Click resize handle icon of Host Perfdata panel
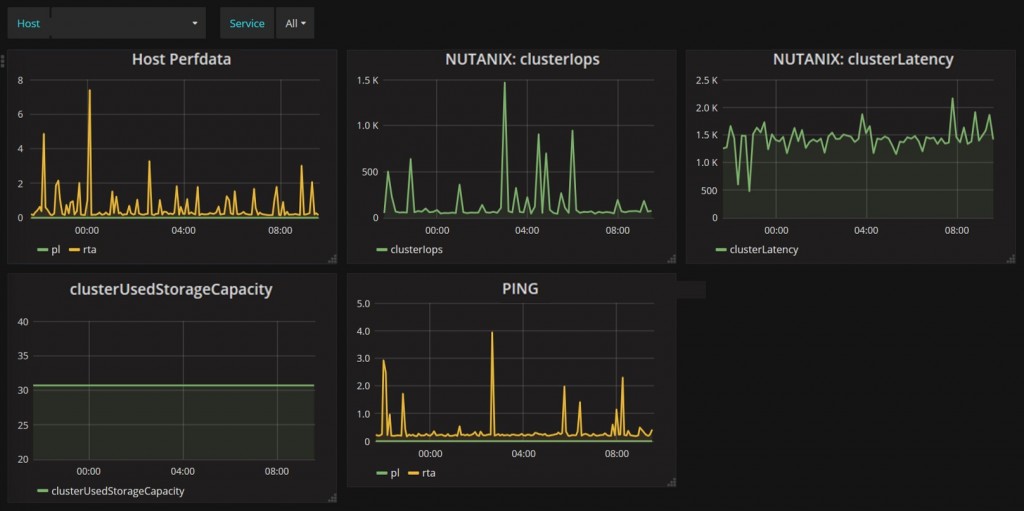The width and height of the screenshot is (1024, 511). coord(332,259)
